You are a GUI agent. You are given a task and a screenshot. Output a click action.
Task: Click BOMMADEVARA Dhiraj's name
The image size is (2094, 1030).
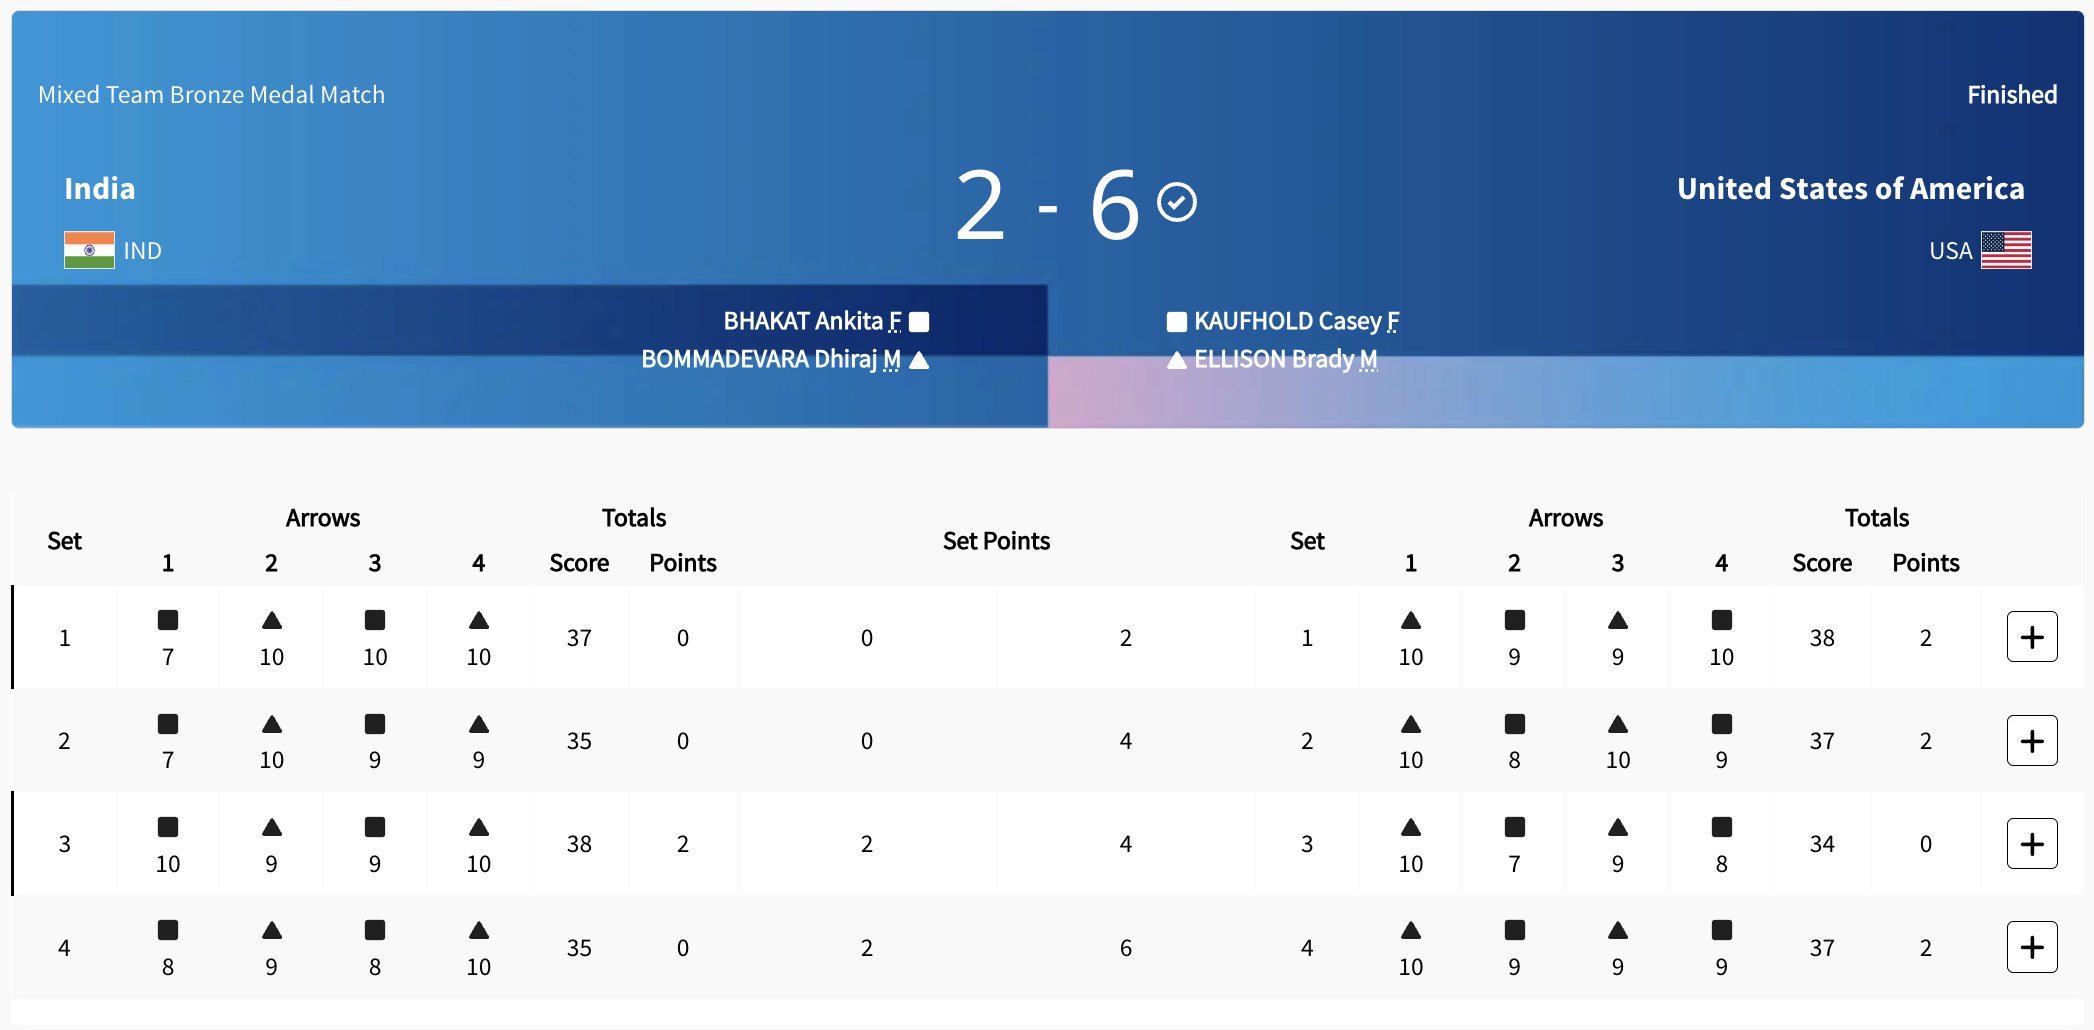click(760, 359)
